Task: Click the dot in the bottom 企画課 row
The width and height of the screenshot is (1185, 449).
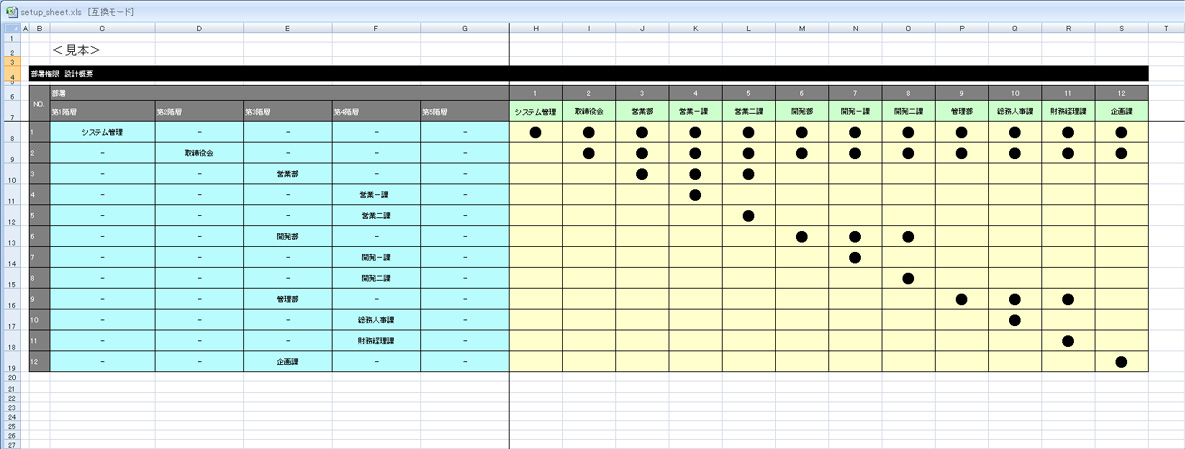Action: 1121,362
